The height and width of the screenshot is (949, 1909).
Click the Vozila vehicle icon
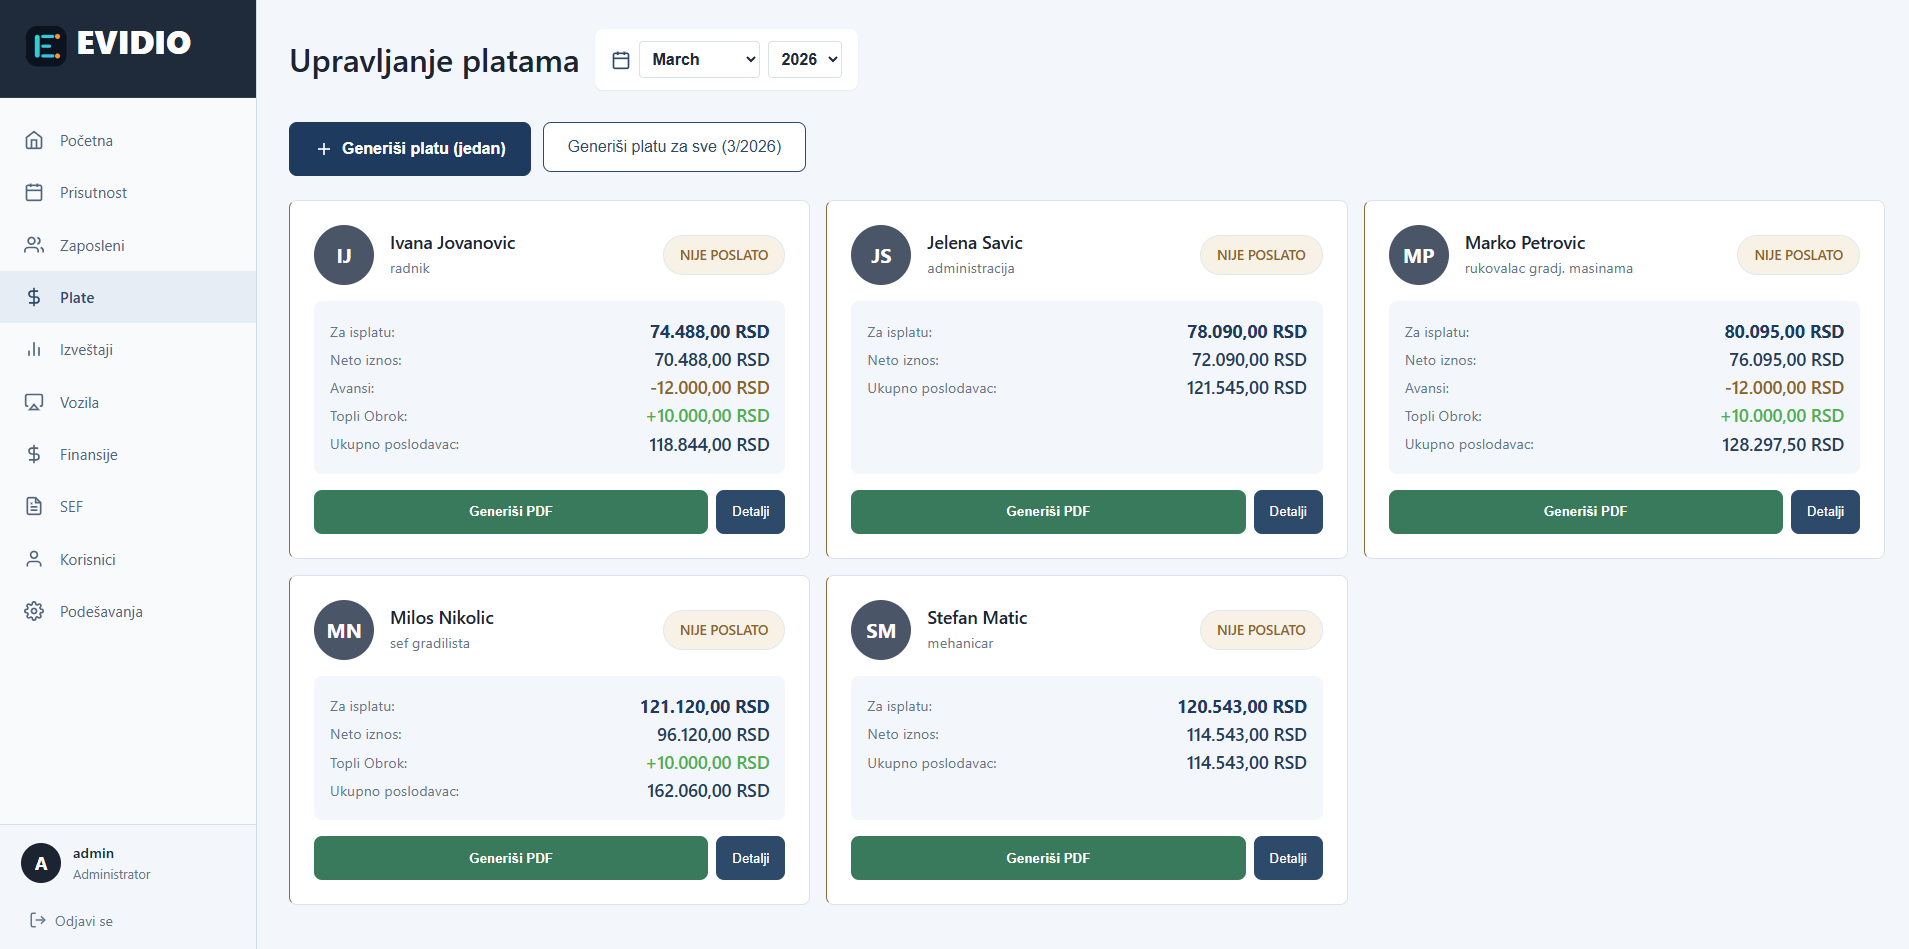[35, 402]
